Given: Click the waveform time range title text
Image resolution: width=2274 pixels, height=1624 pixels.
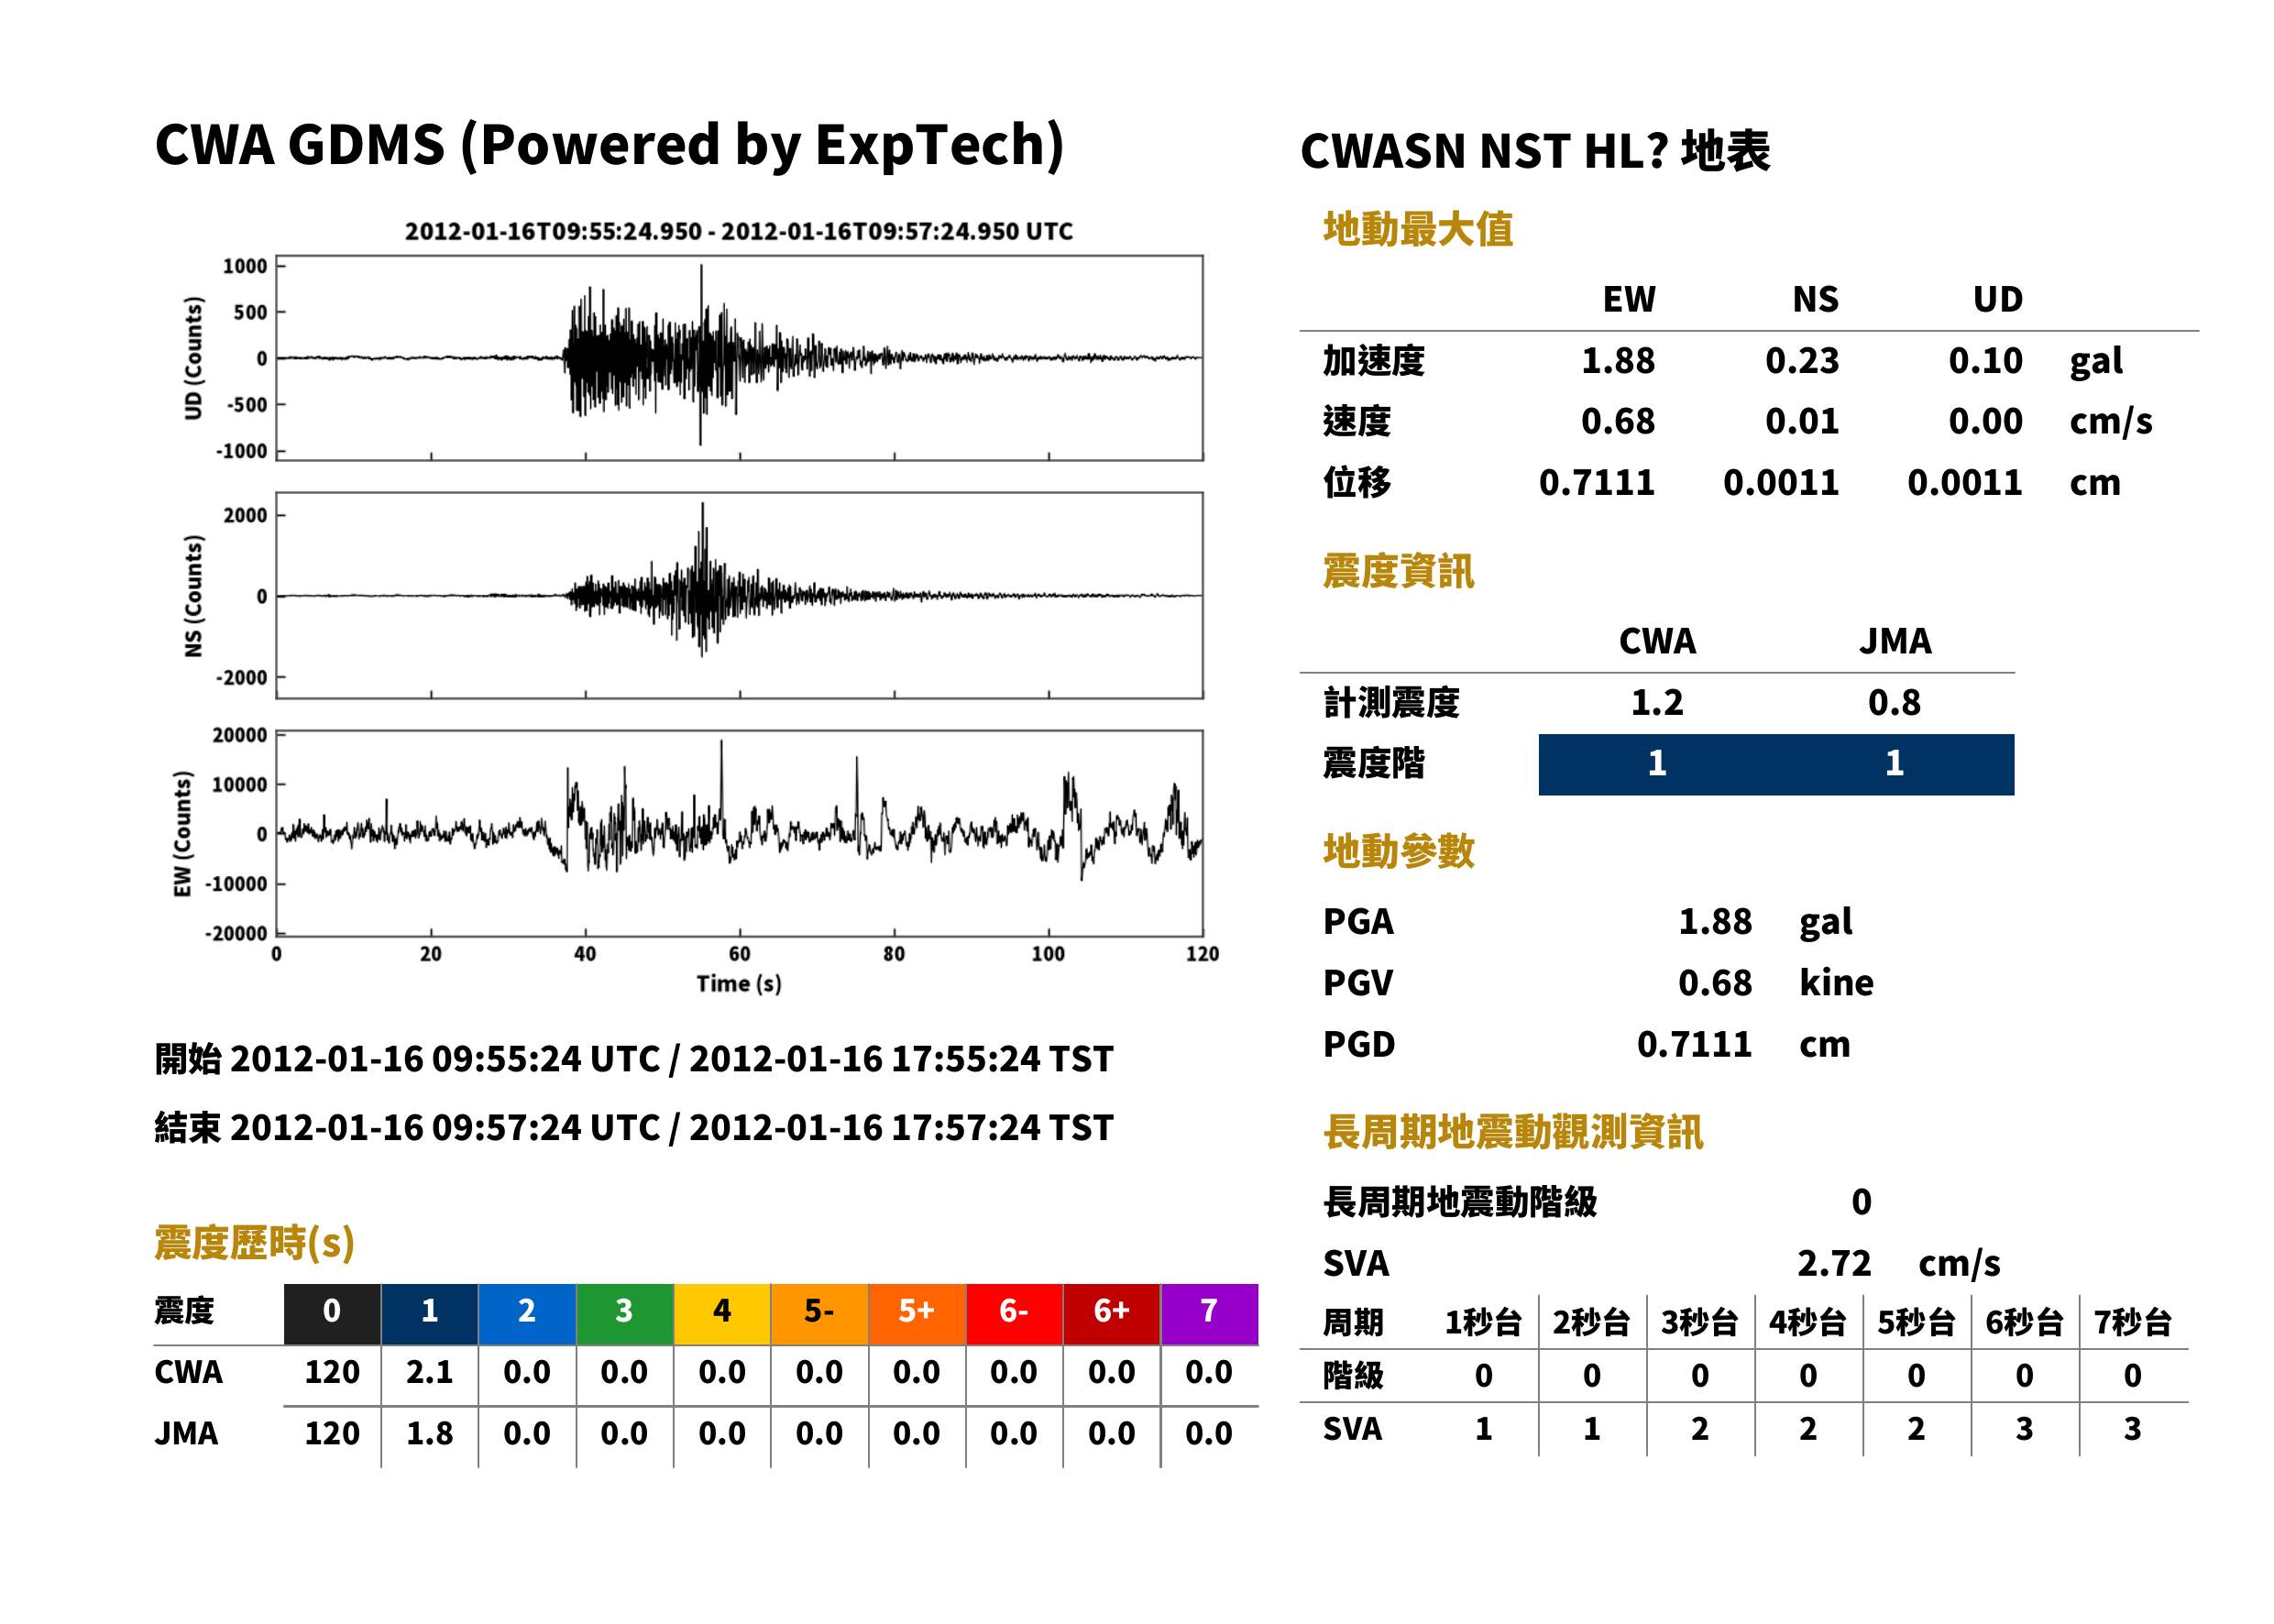Looking at the screenshot, I should [x=739, y=232].
